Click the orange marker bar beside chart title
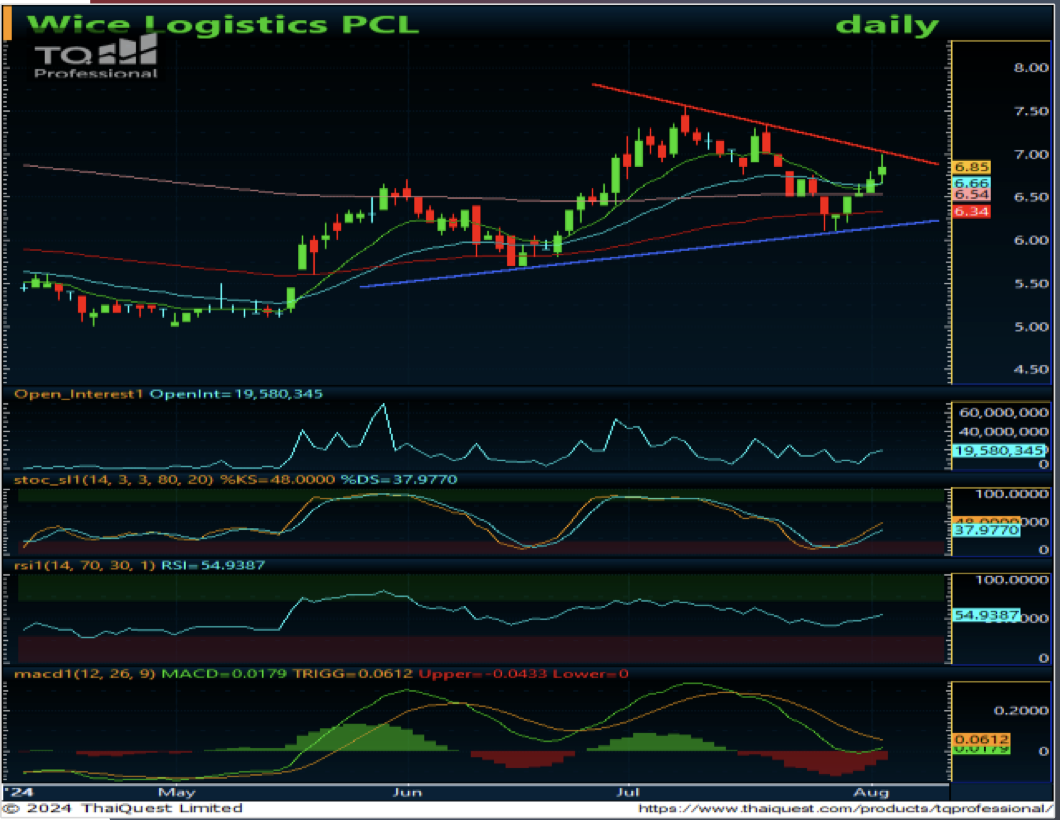1060x820 pixels. 7,25
